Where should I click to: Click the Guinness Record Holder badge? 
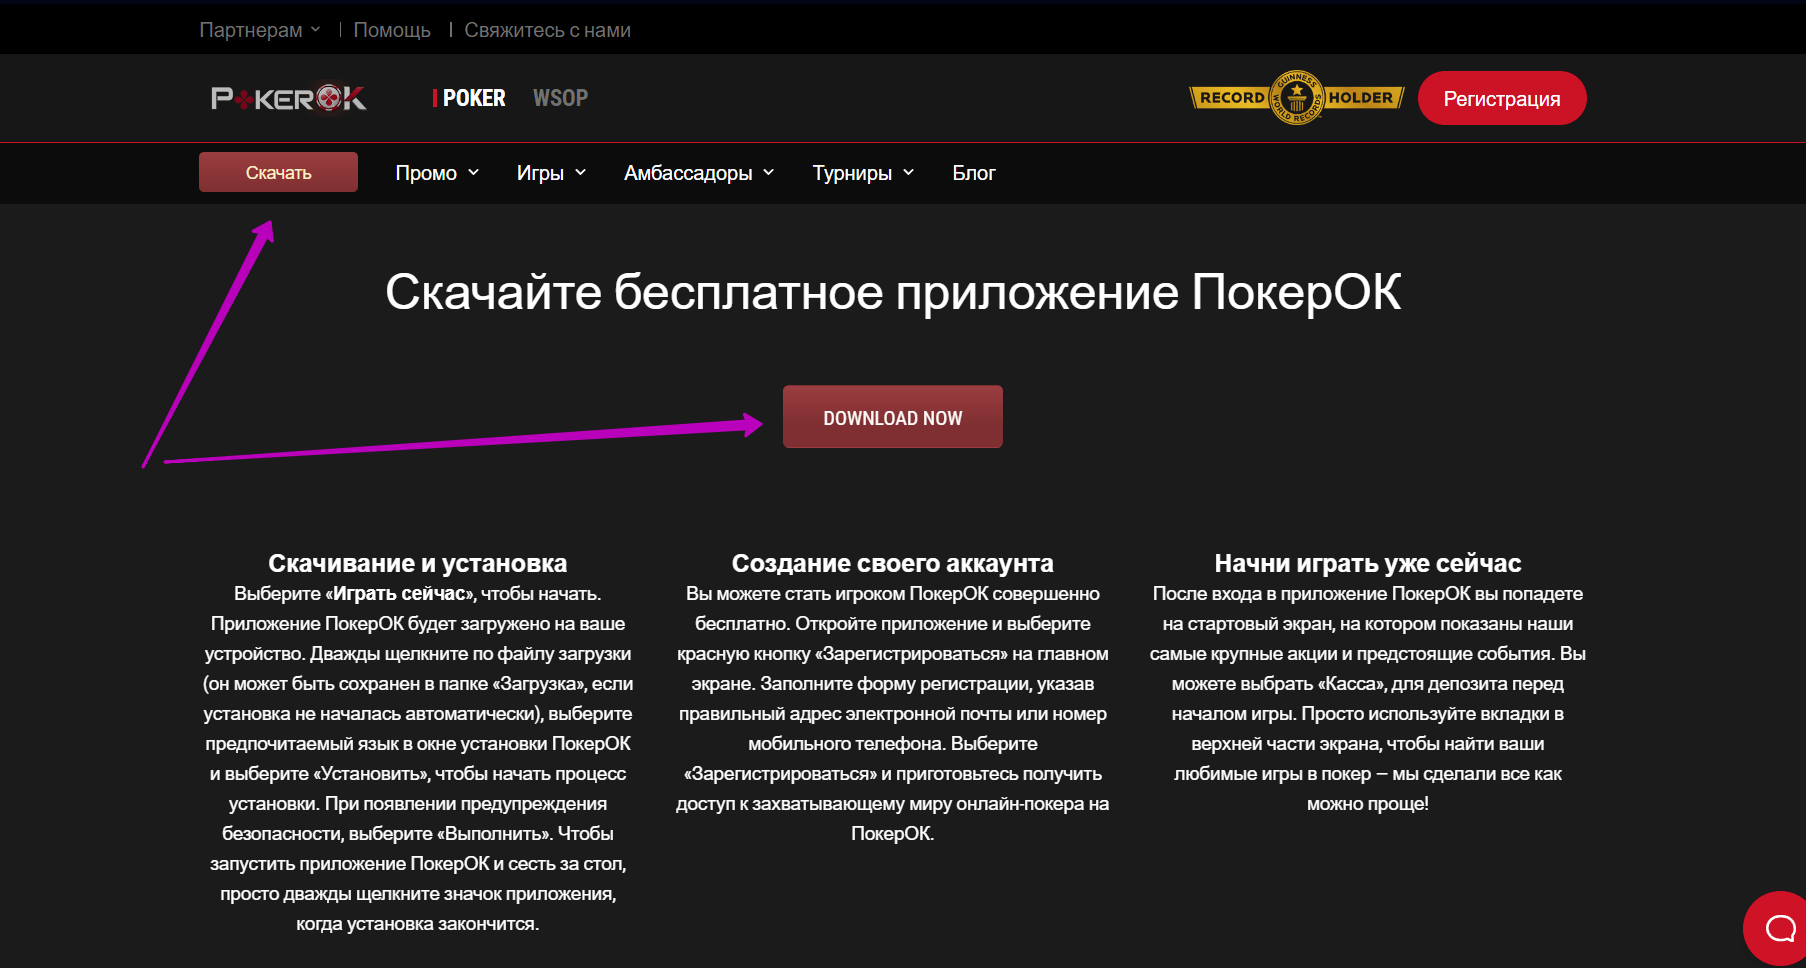[1297, 98]
